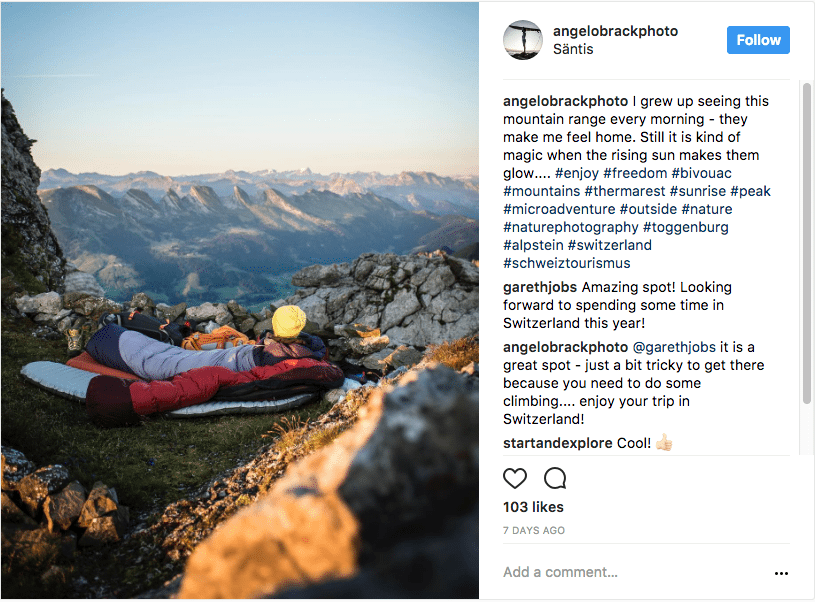Click the comments scrollbar thumb
815x602 pixels.
point(807,243)
